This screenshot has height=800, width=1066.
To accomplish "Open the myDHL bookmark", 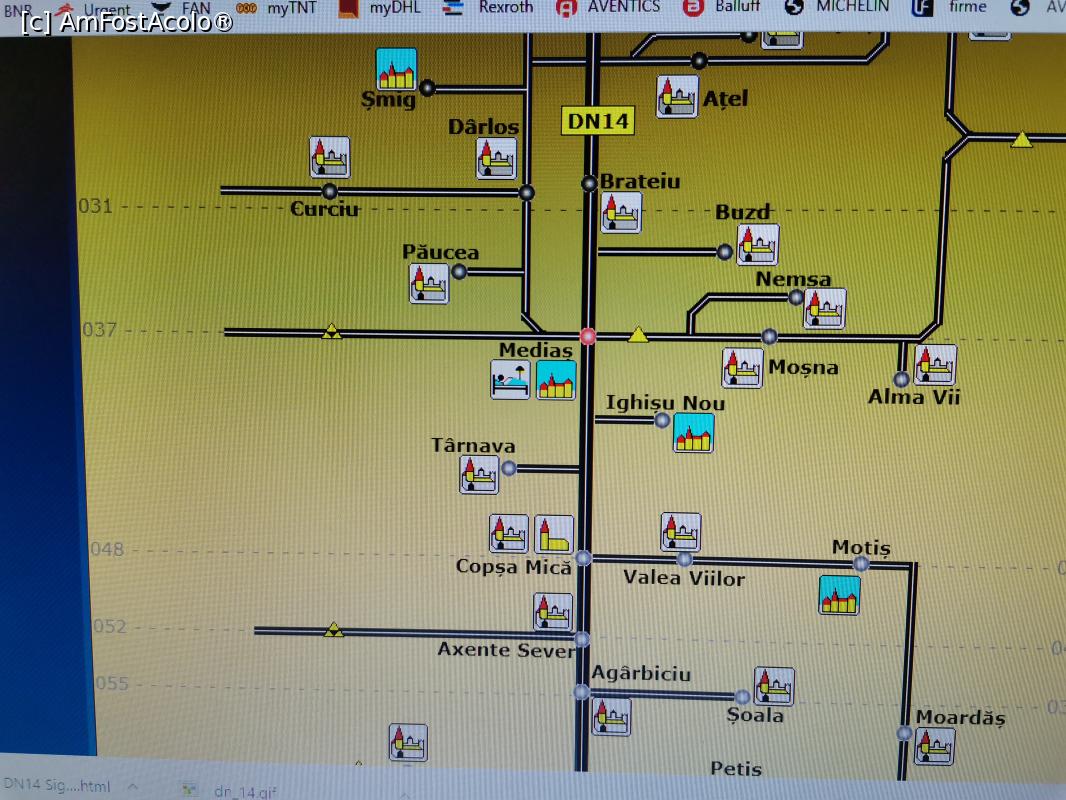I will point(394,8).
